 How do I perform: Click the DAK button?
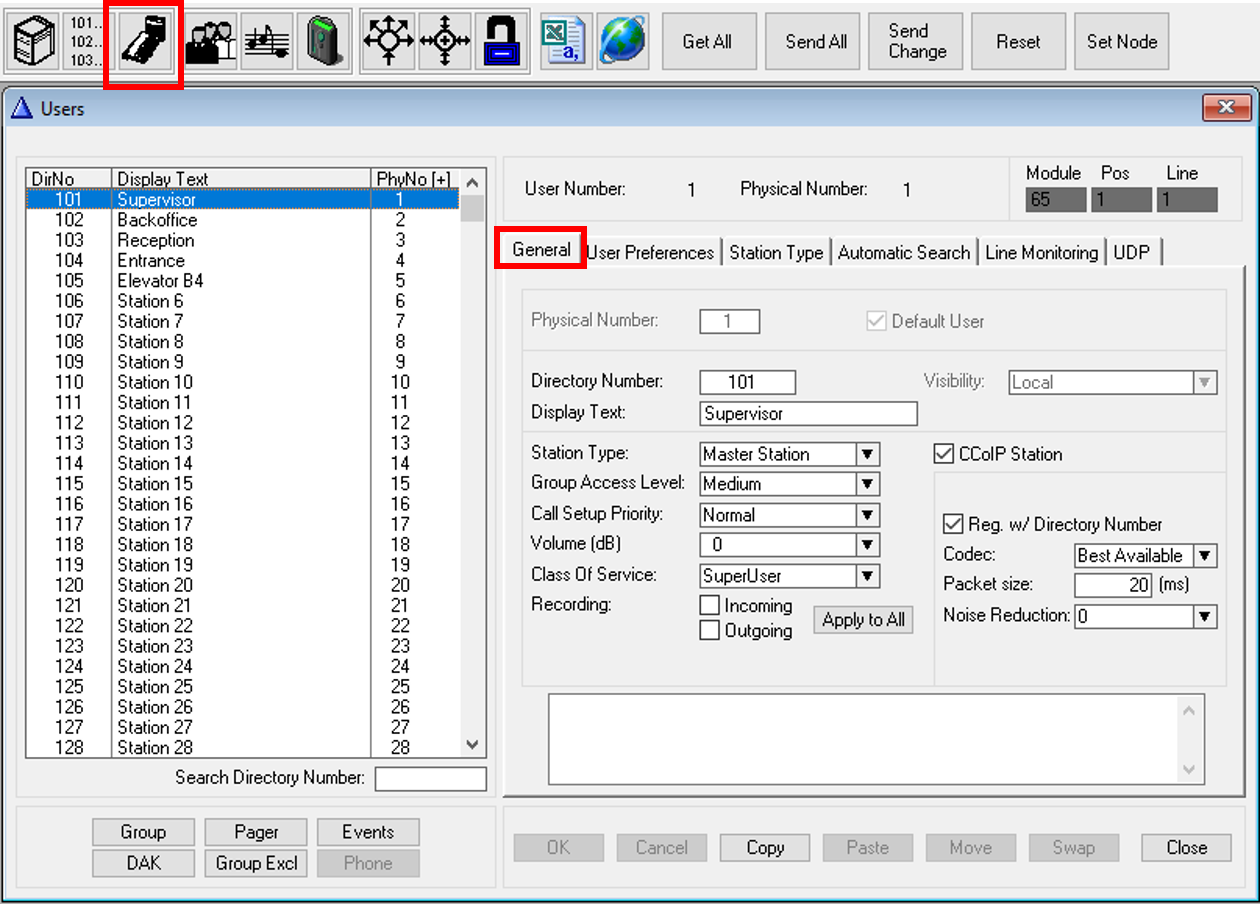(x=143, y=863)
